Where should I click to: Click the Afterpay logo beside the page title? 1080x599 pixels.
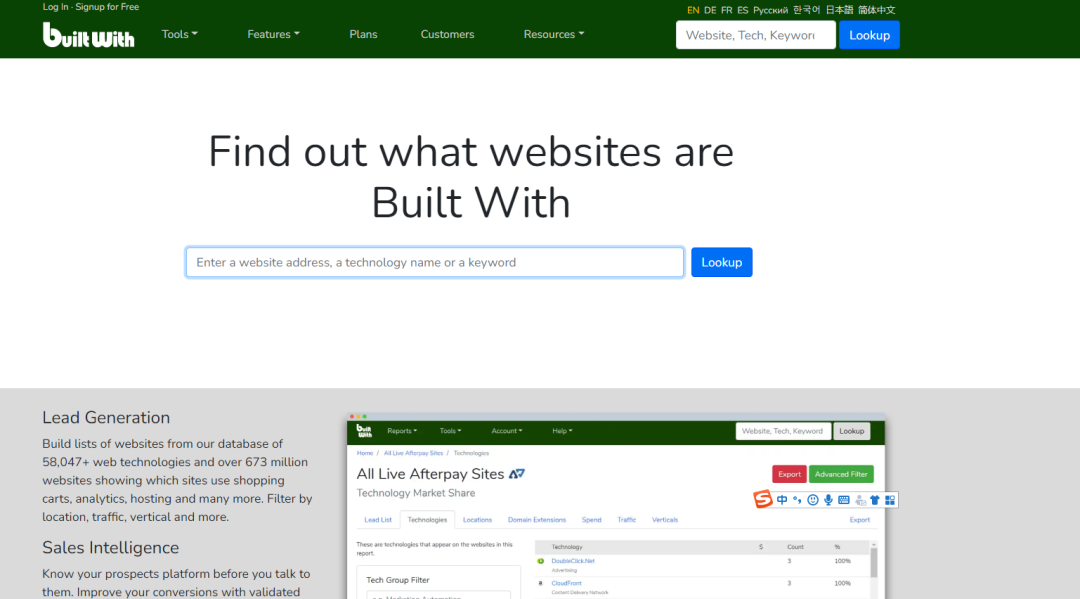(x=514, y=473)
